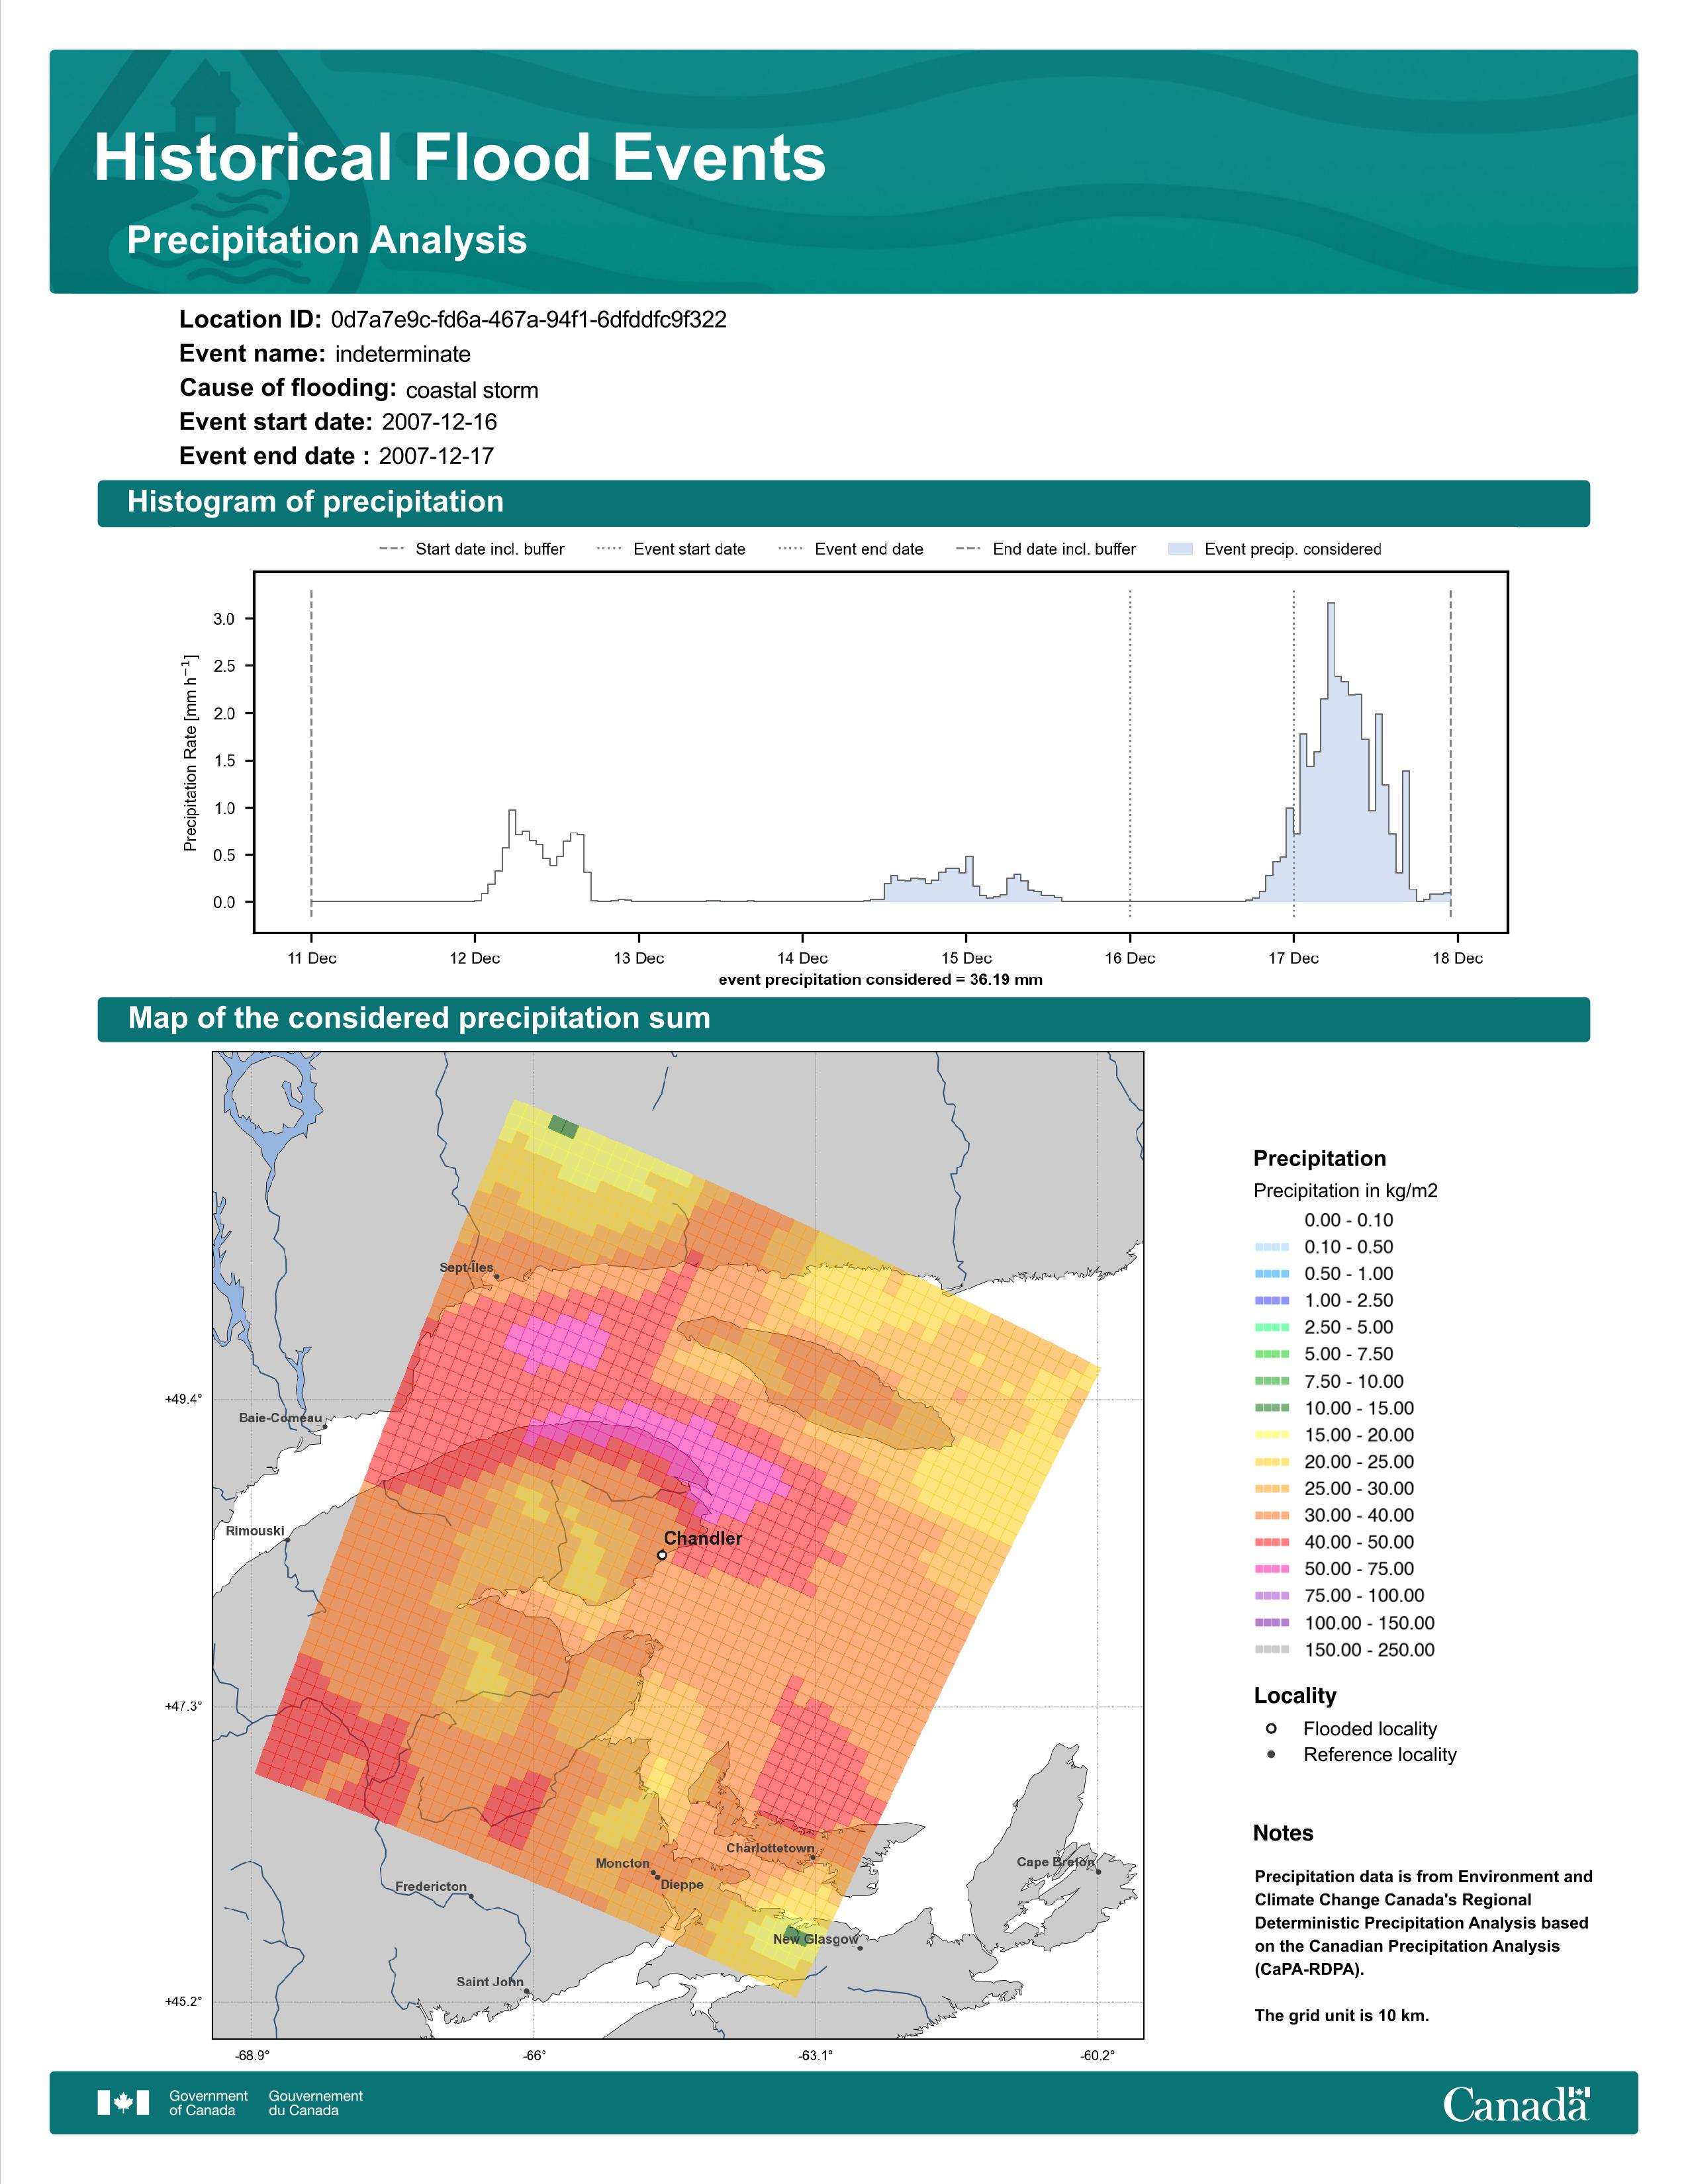
Task: Click the Canada wordmark in the footer
Action: pos(1516,2104)
